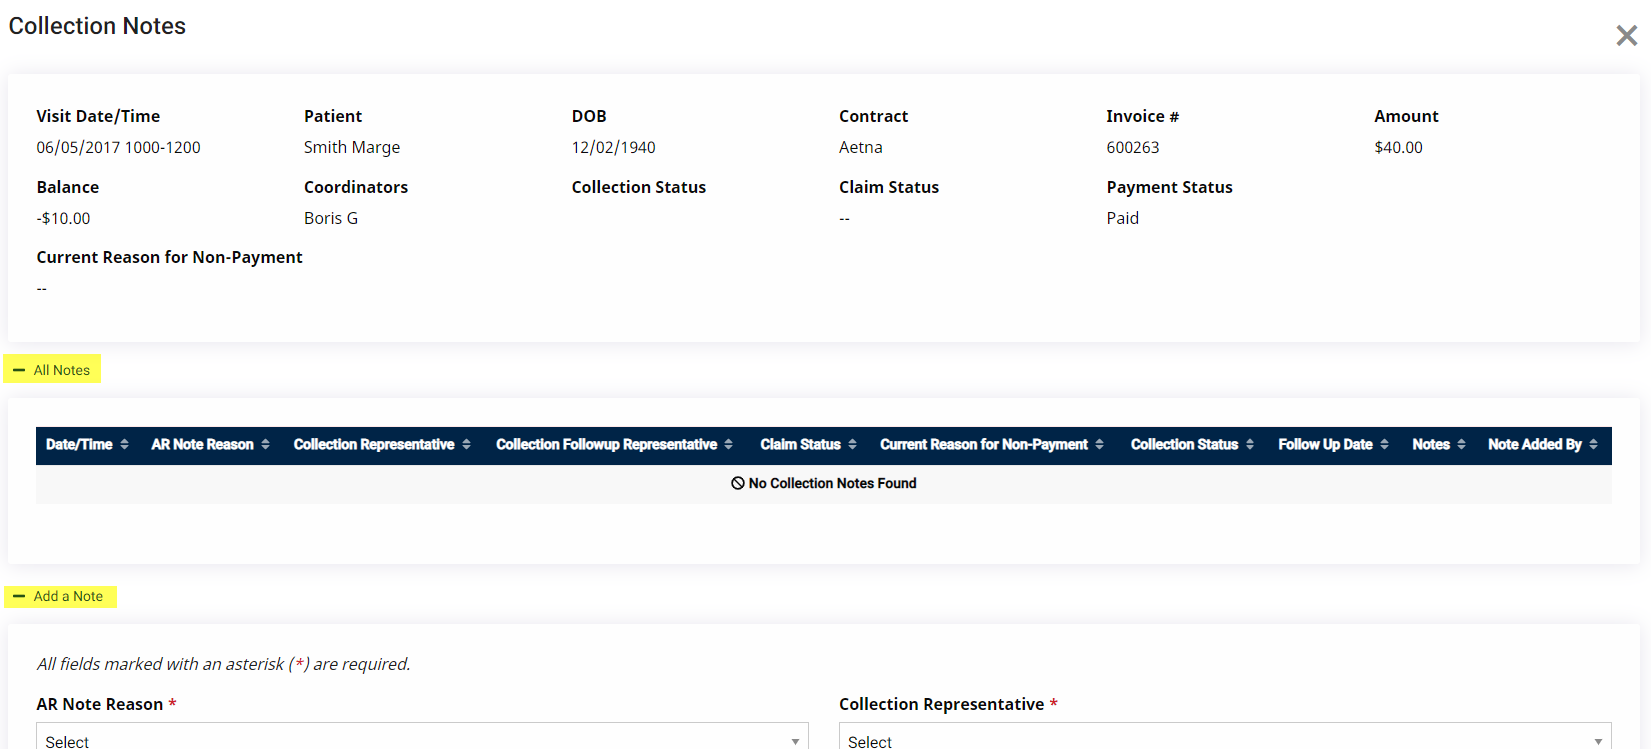Click the Note Added By header label
Image resolution: width=1651 pixels, height=749 pixels.
1534,445
